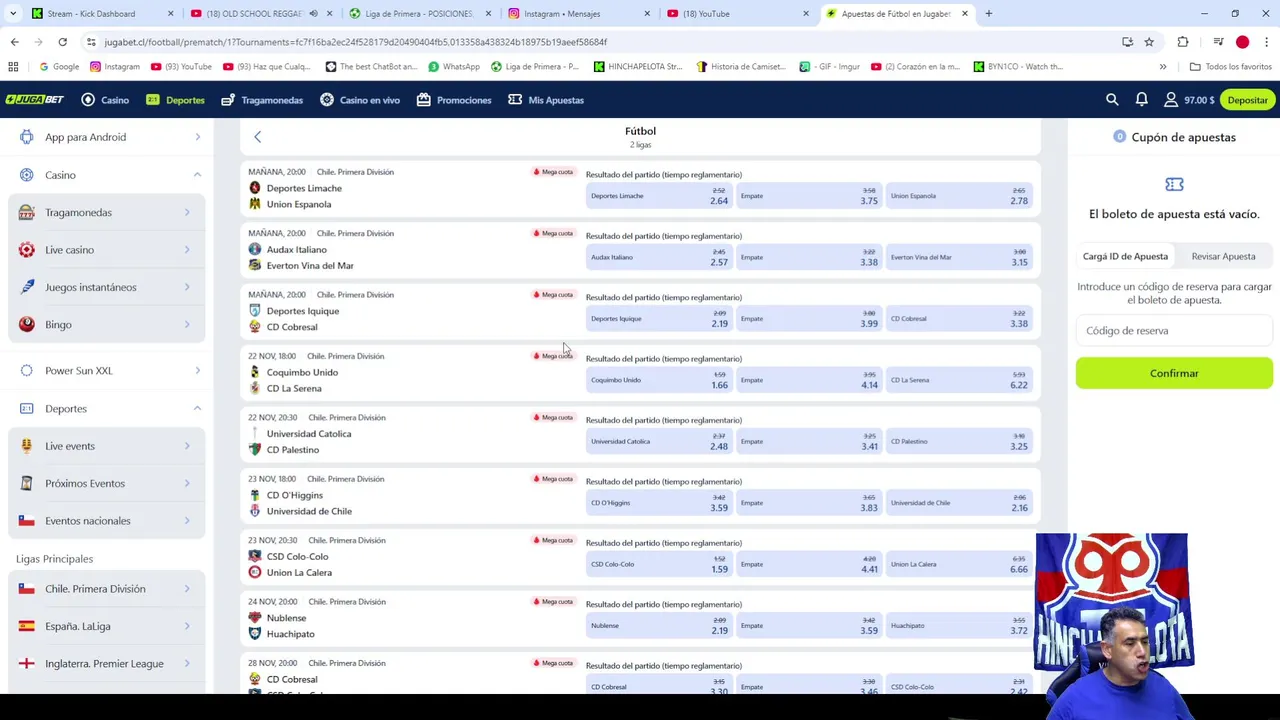Image resolution: width=1280 pixels, height=720 pixels.
Task: Open the search magnifier icon in header
Action: click(x=1112, y=100)
